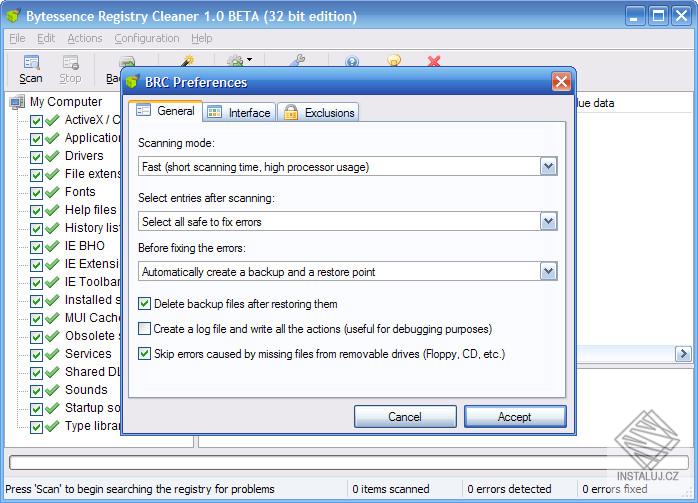Click the 0 errors detected status text
Screen dimensions: 698x503
coord(509,489)
